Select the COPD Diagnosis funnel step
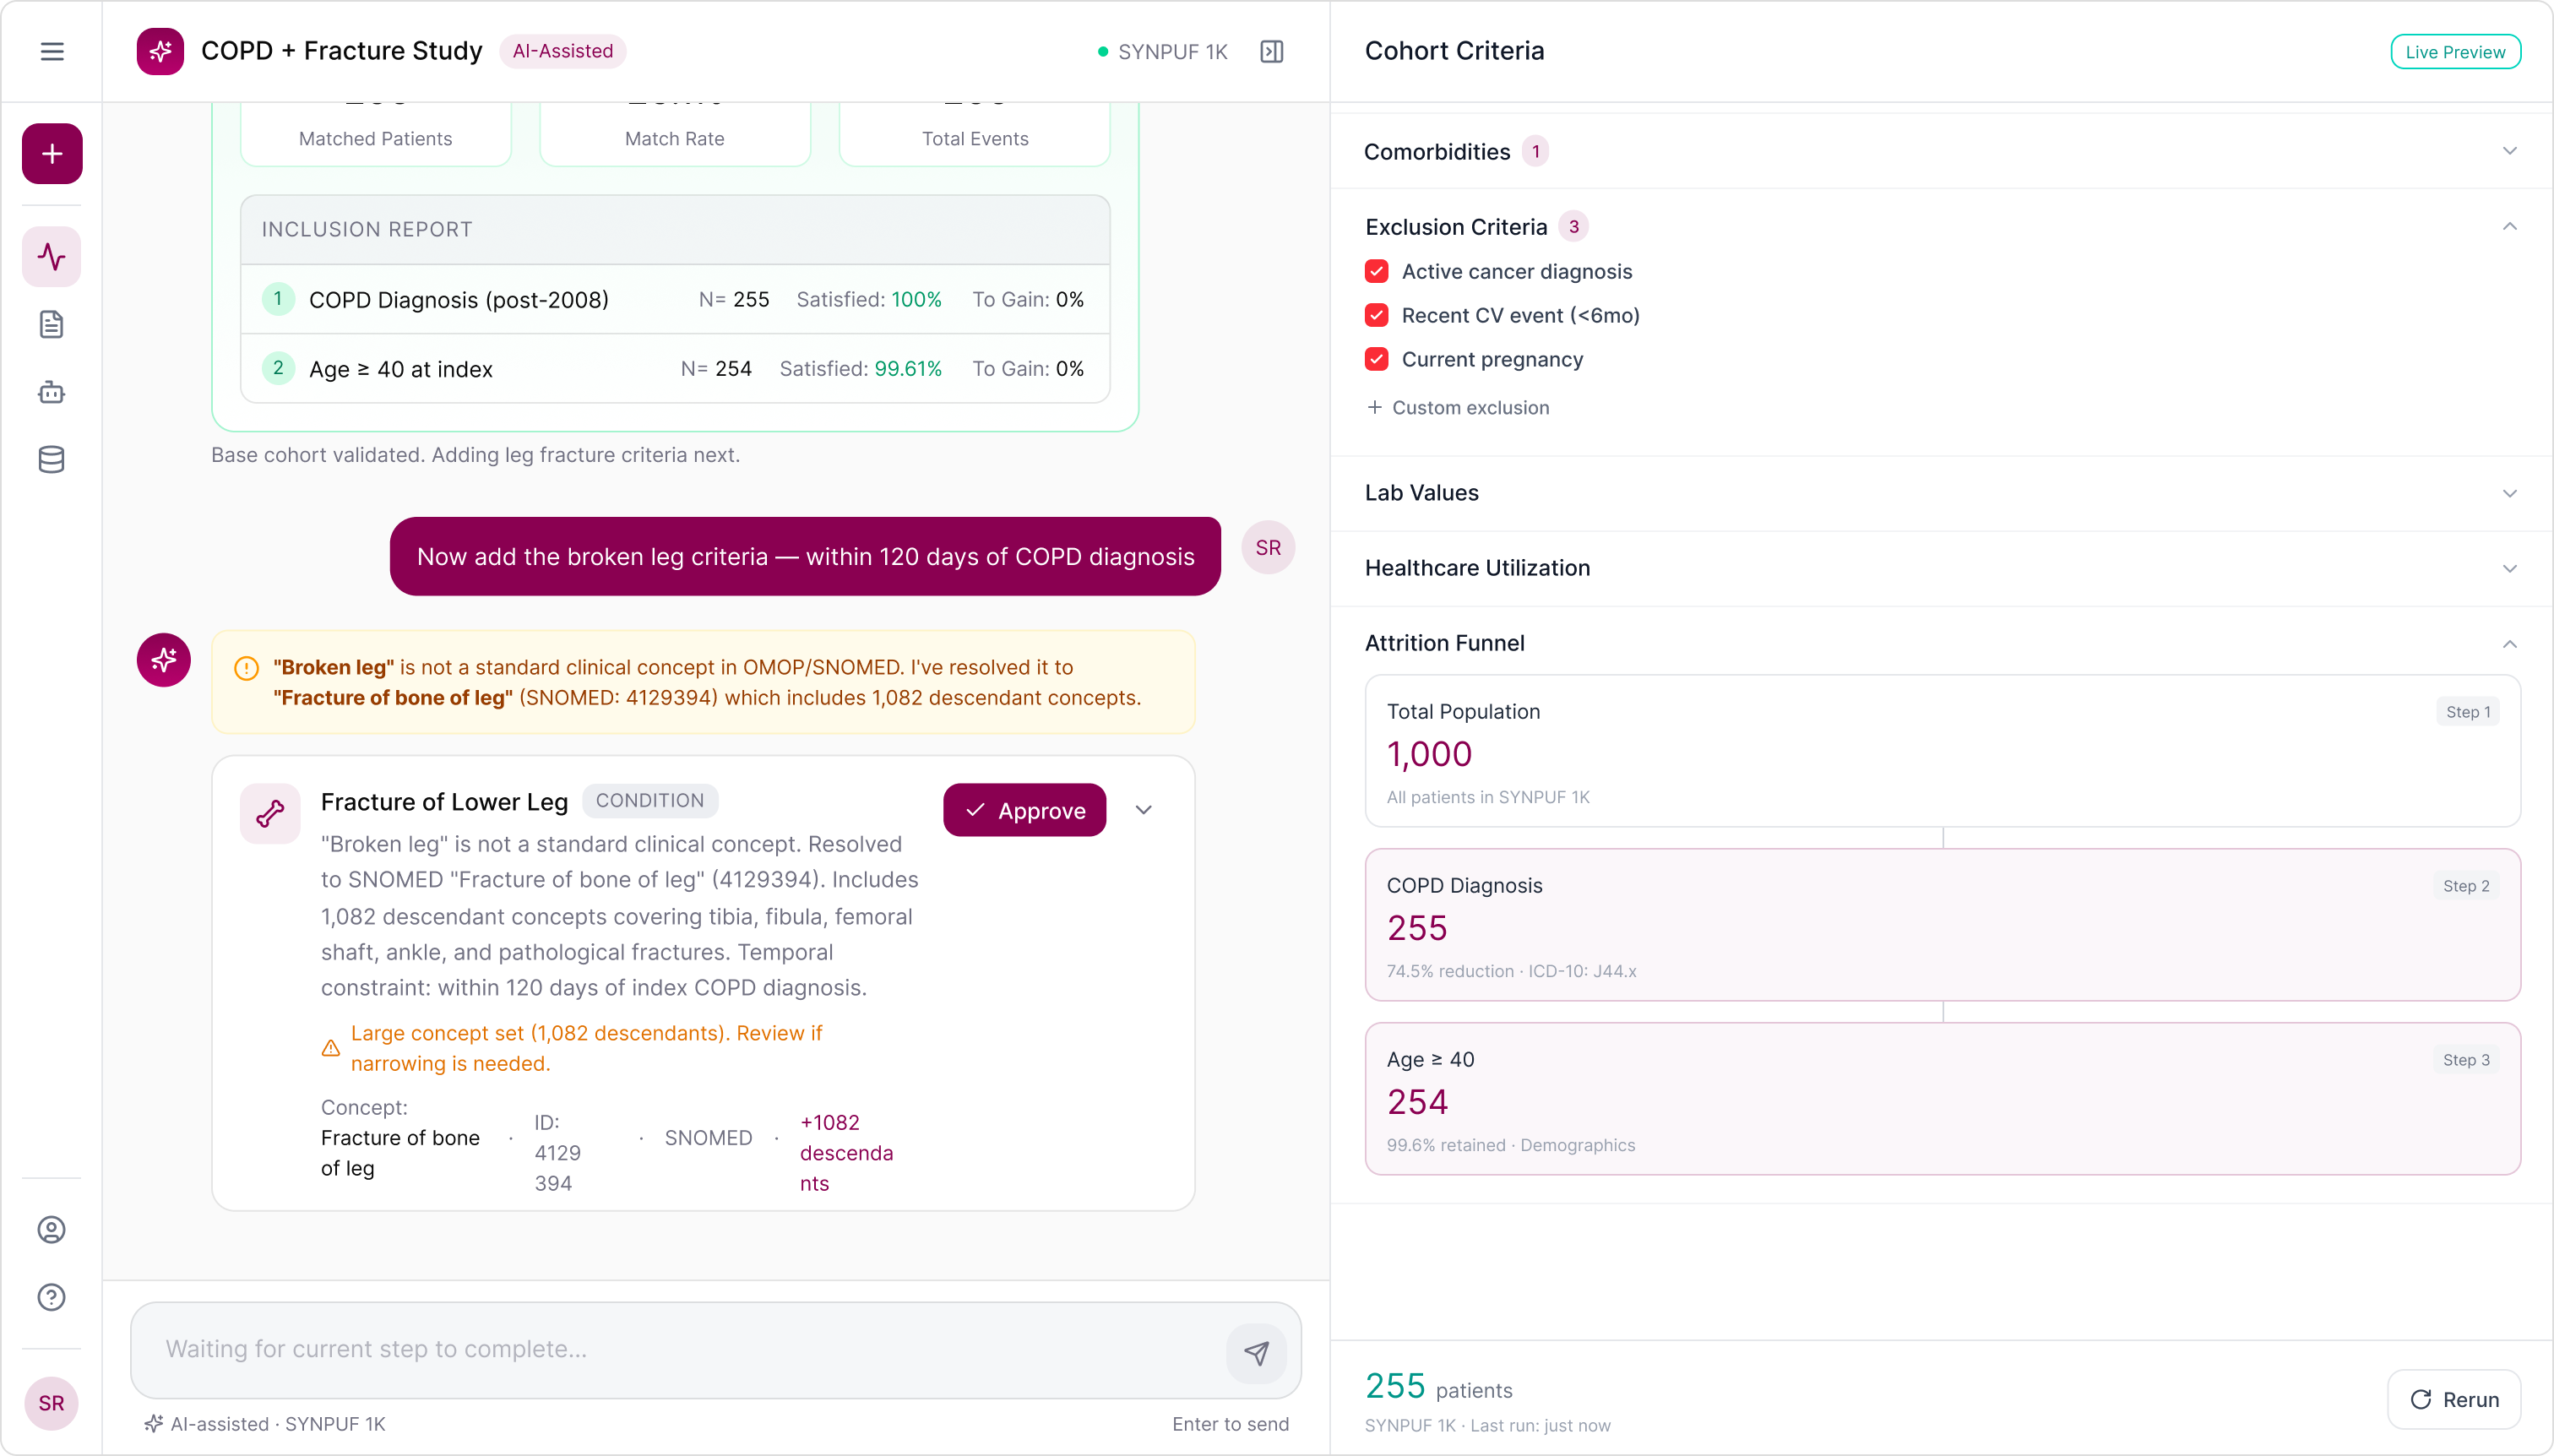The width and height of the screenshot is (2554, 1456). click(x=1942, y=925)
